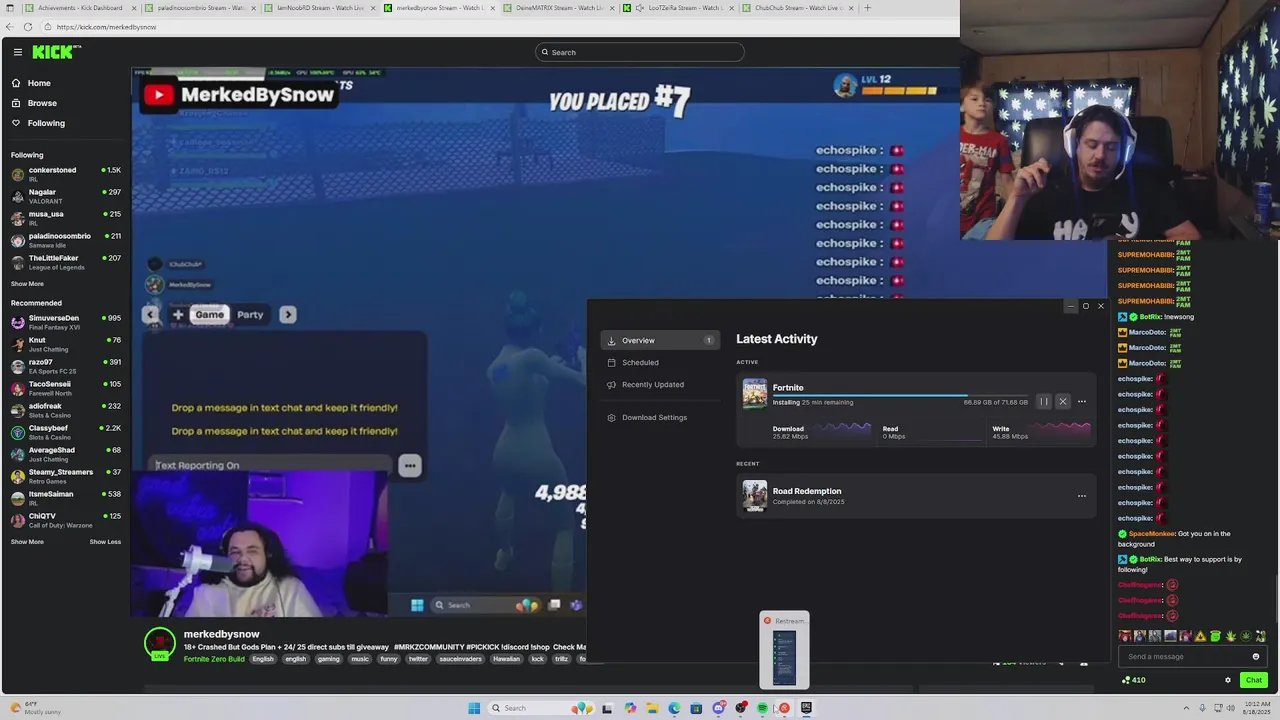
Task: Pick the yellow triangle emote
Action: 1200,636
